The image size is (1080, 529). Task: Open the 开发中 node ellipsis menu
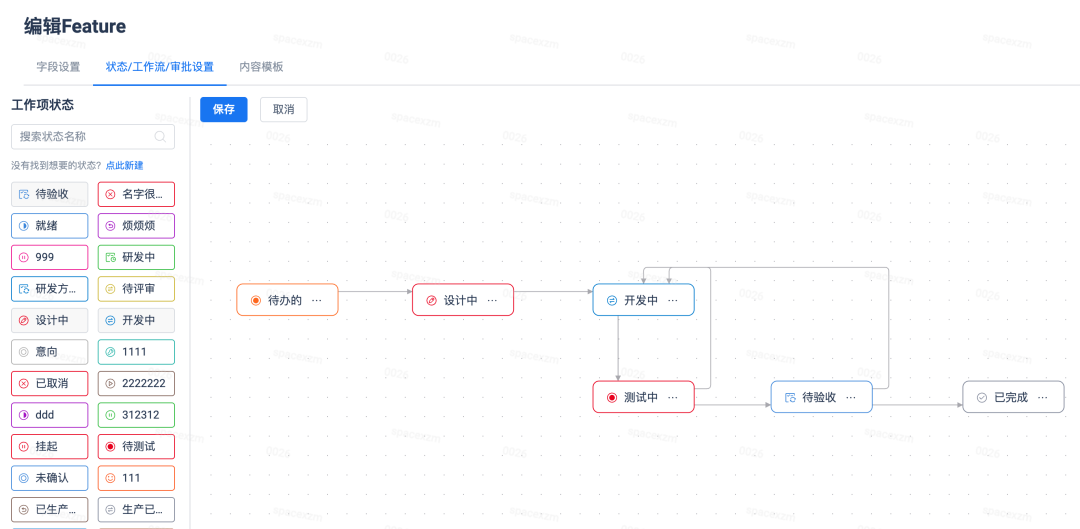pyautogui.click(x=673, y=300)
